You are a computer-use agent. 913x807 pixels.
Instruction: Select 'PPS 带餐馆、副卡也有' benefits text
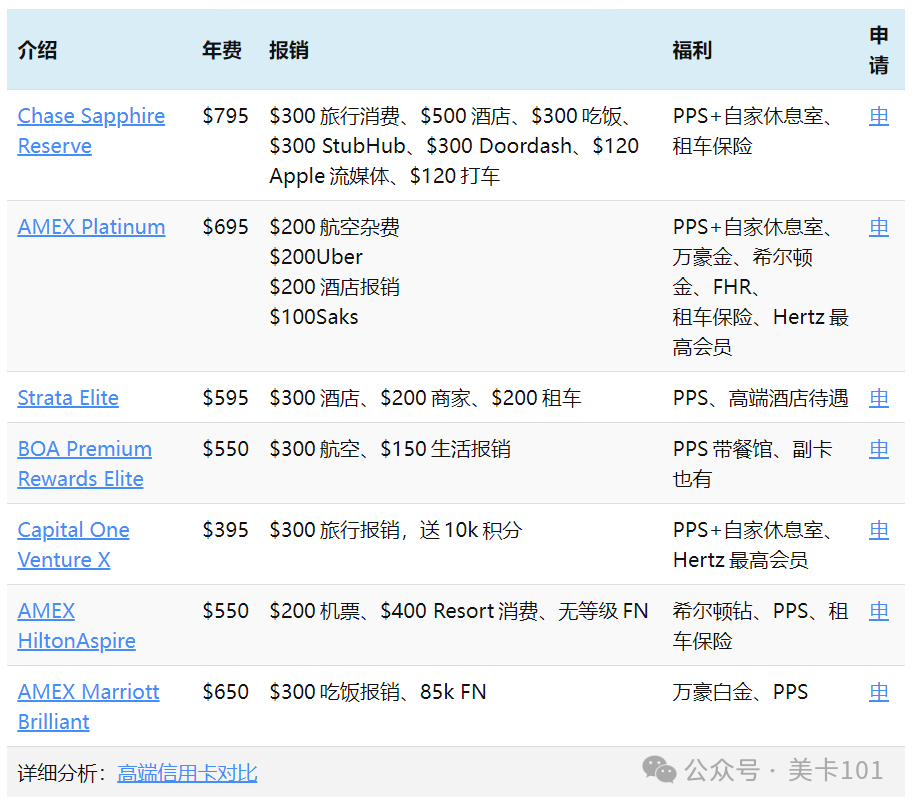[x=753, y=463]
